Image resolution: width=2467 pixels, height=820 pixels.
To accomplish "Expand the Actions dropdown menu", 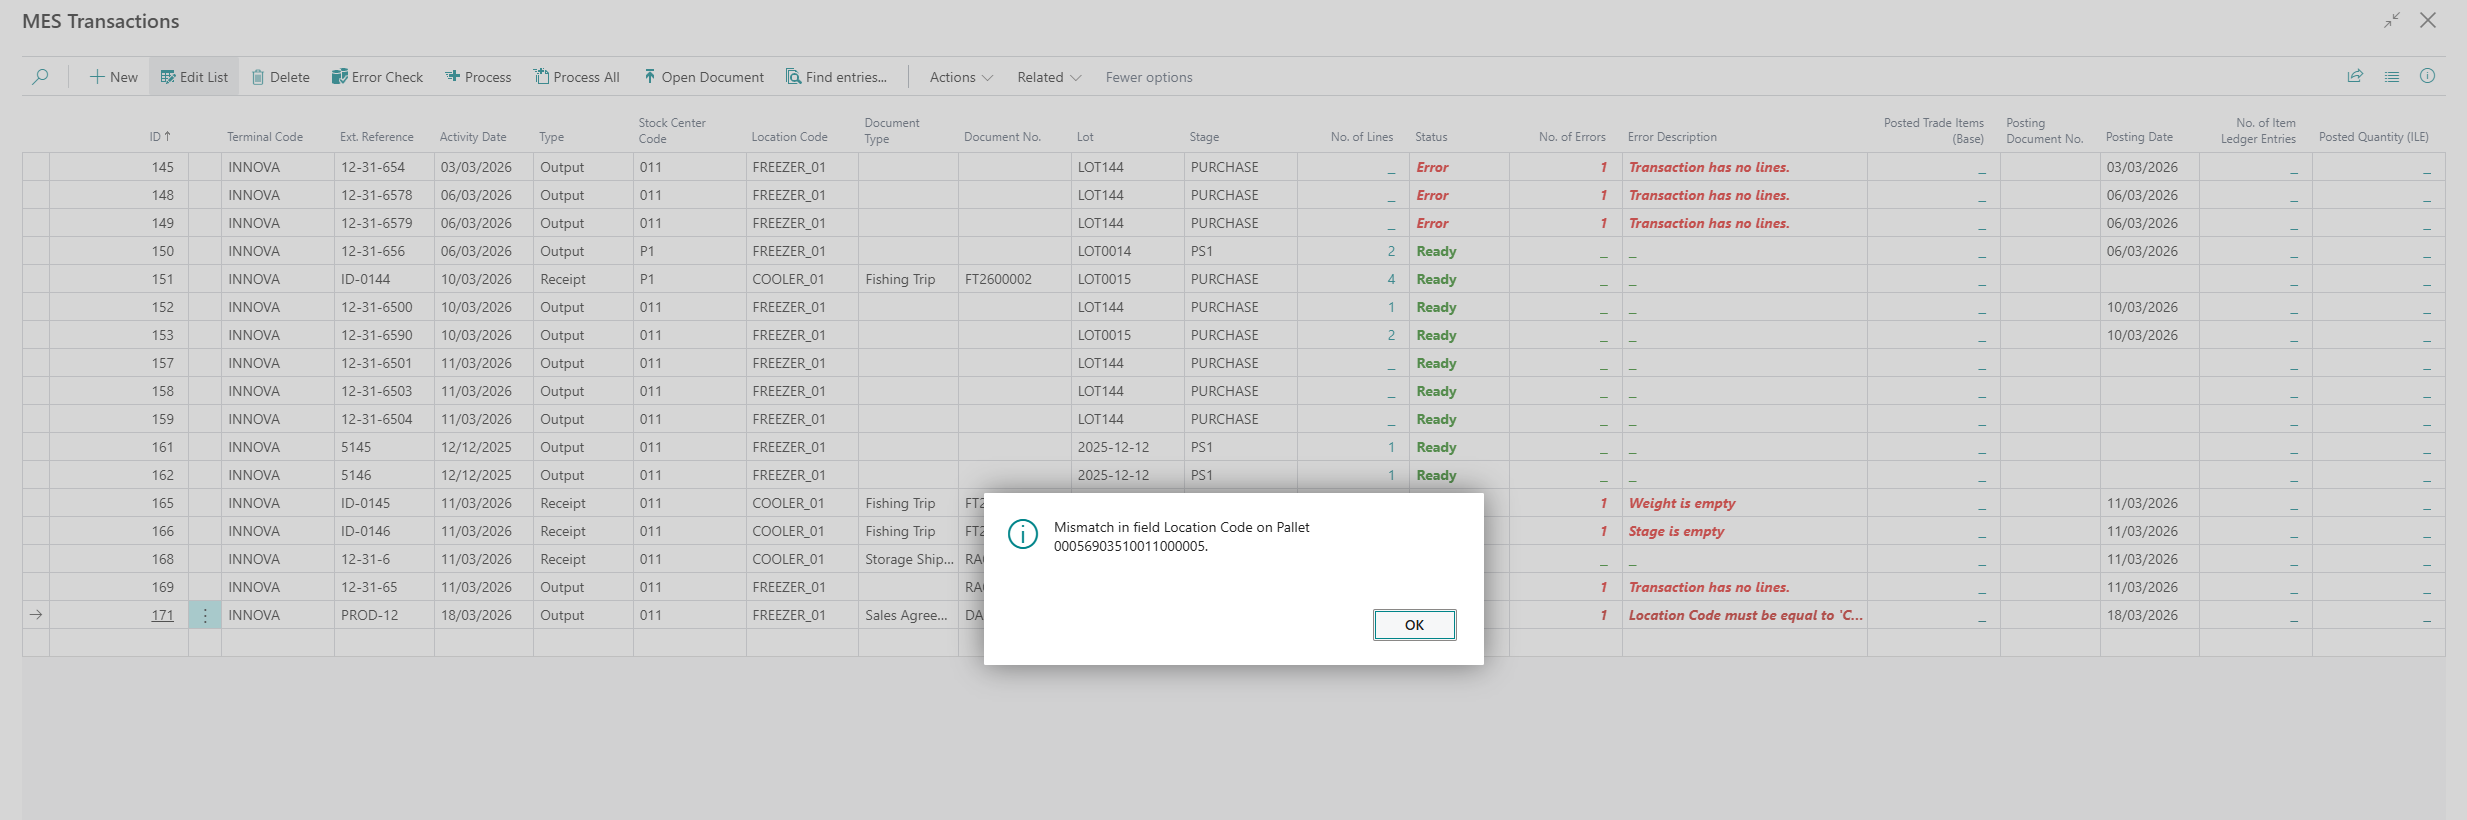I will coord(960,77).
